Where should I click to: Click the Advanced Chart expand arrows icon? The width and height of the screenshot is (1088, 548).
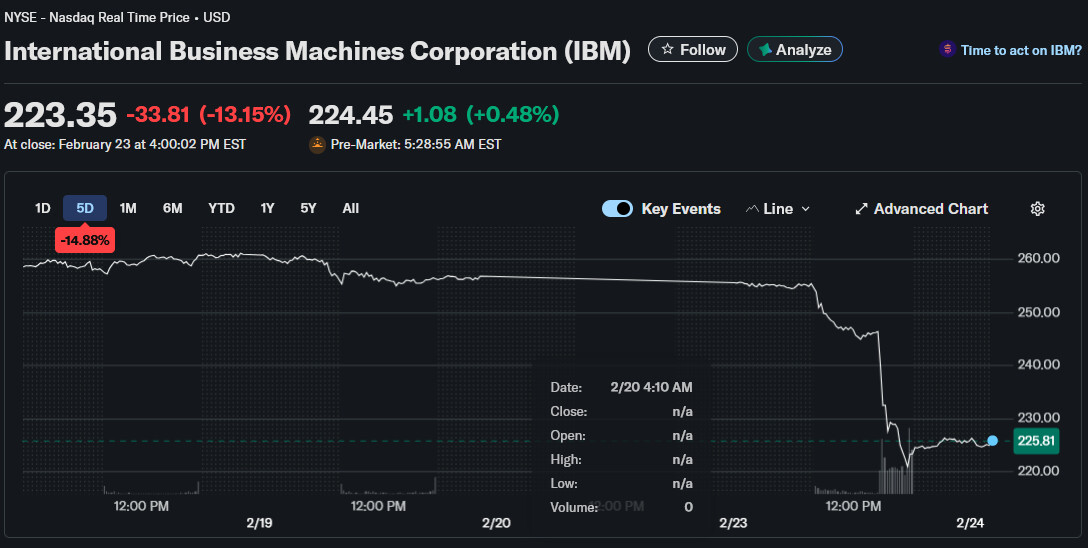tap(861, 209)
